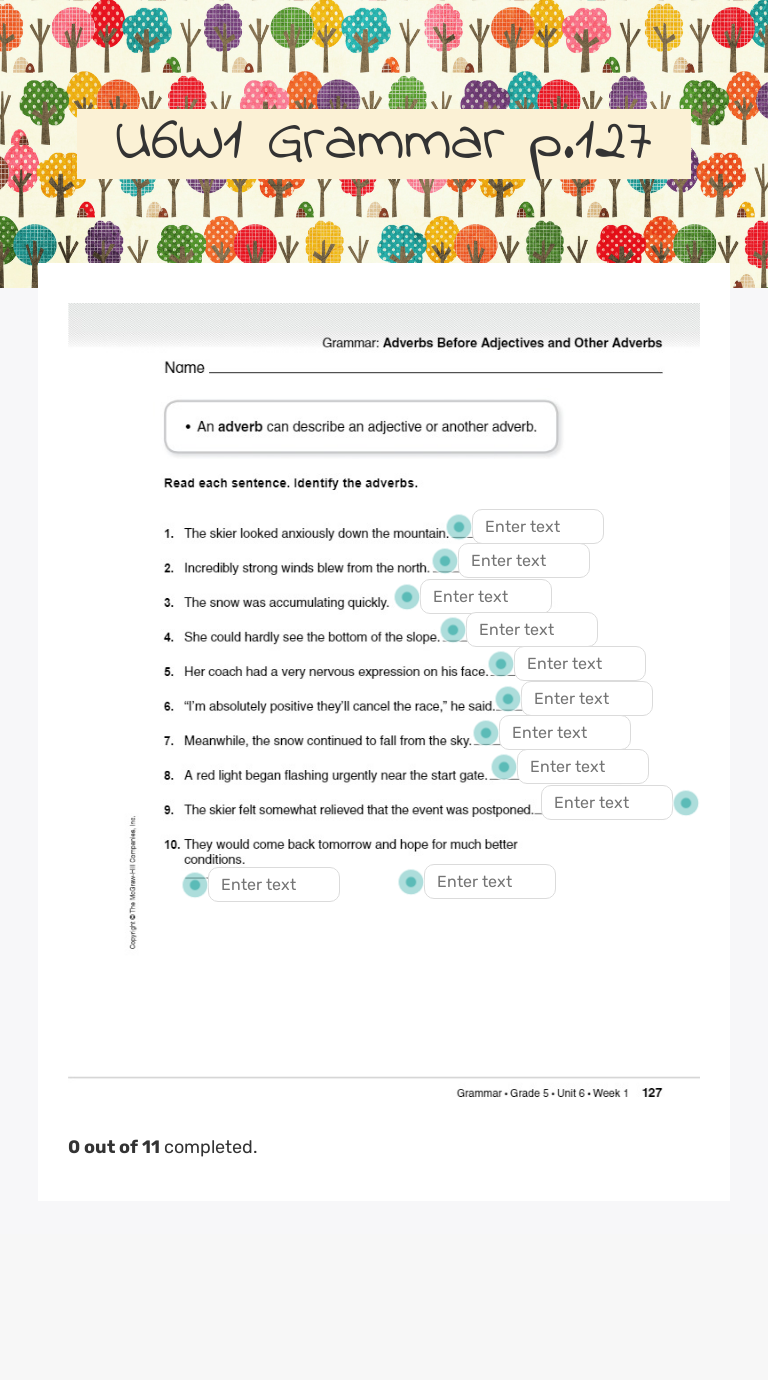Click the teal icon next to question 5
Screen dimensions: 768x1380
pyautogui.click(x=500, y=663)
